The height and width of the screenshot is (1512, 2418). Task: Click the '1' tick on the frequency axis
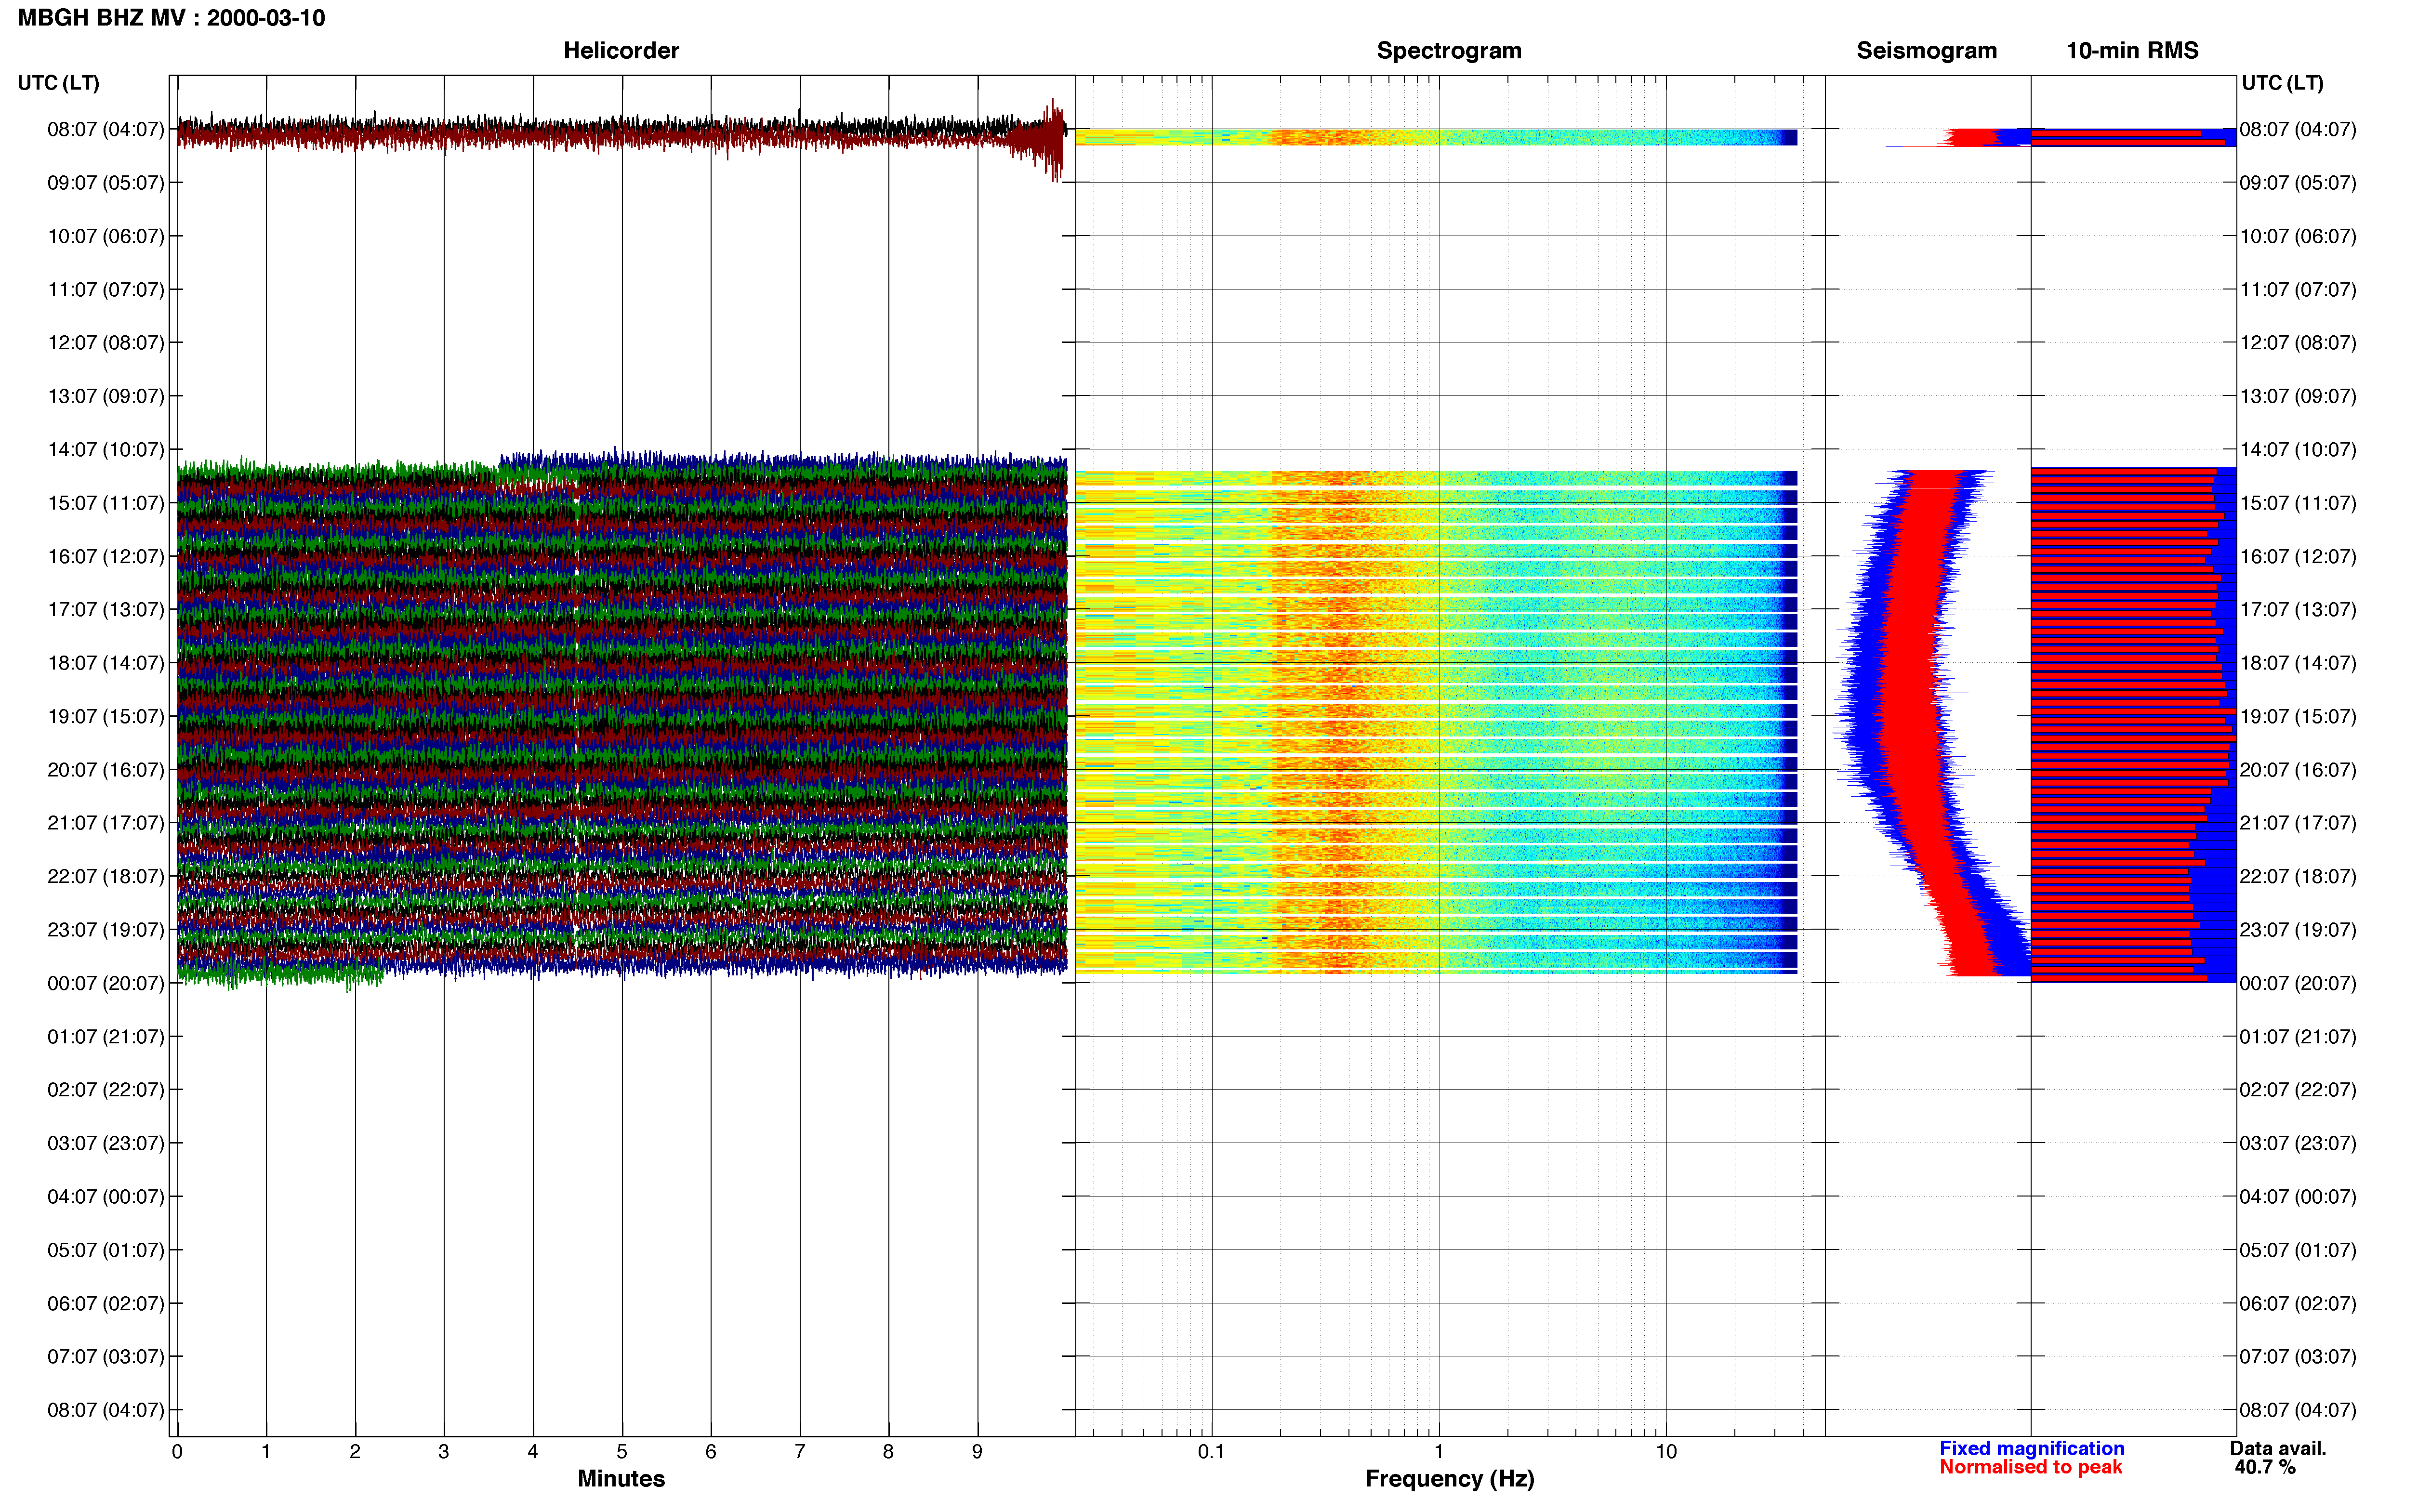pos(1439,1451)
